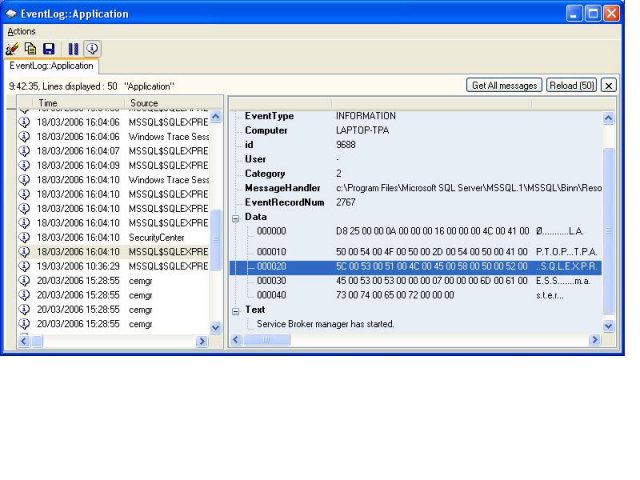The width and height of the screenshot is (640, 480).
Task: Toggle the info details toolbar button
Action: 92,49
